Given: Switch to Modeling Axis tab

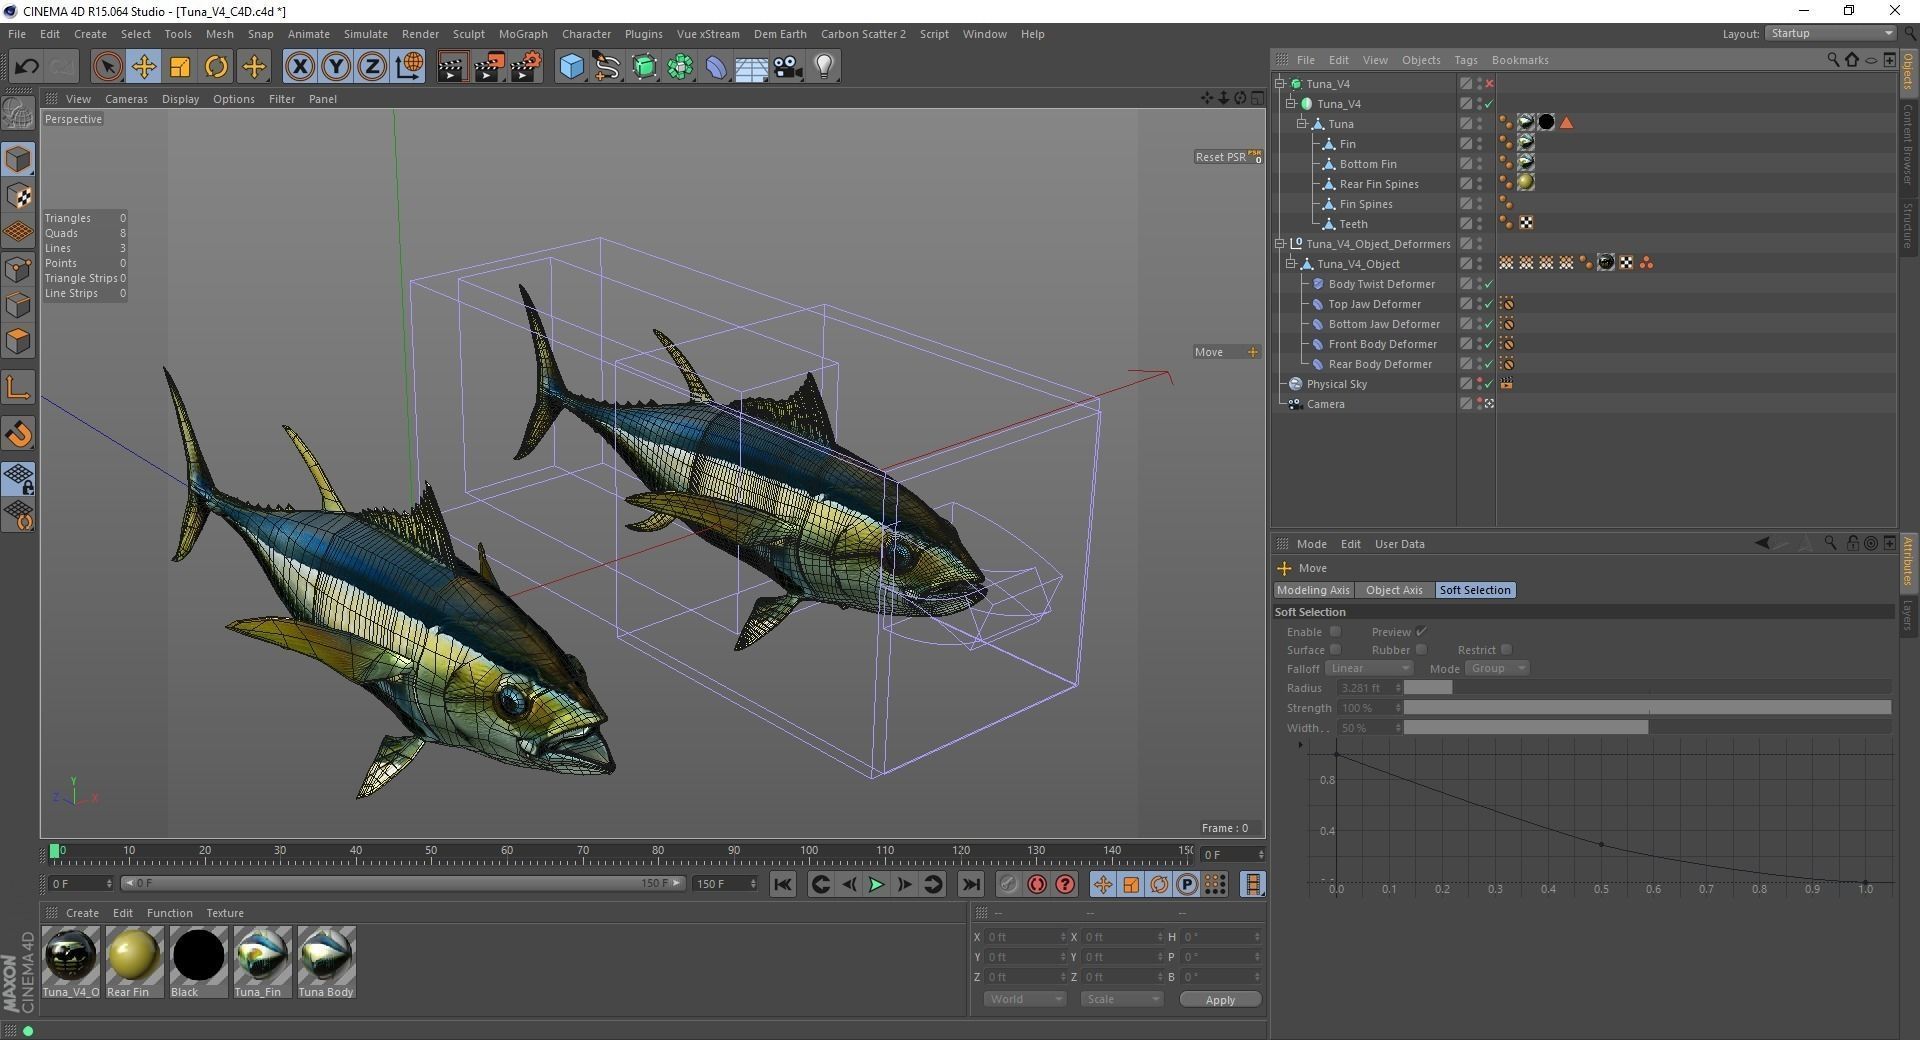Looking at the screenshot, I should tap(1313, 590).
